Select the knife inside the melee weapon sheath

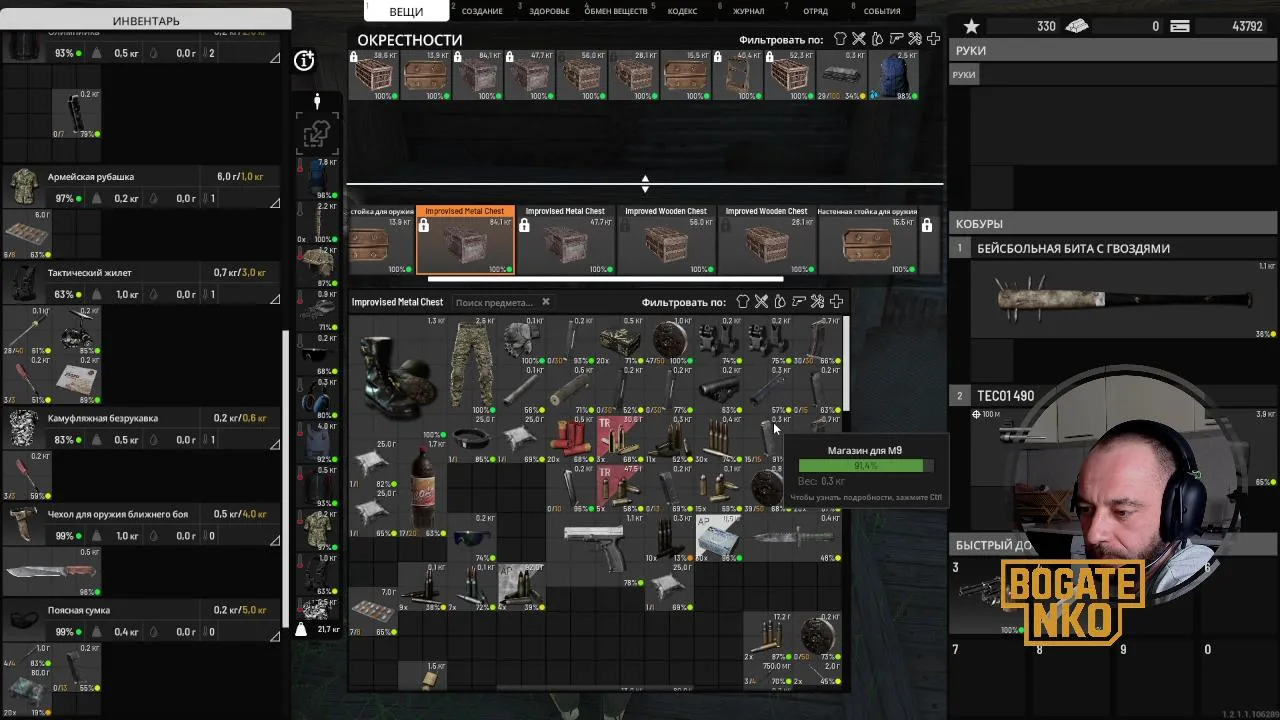(x=52, y=573)
